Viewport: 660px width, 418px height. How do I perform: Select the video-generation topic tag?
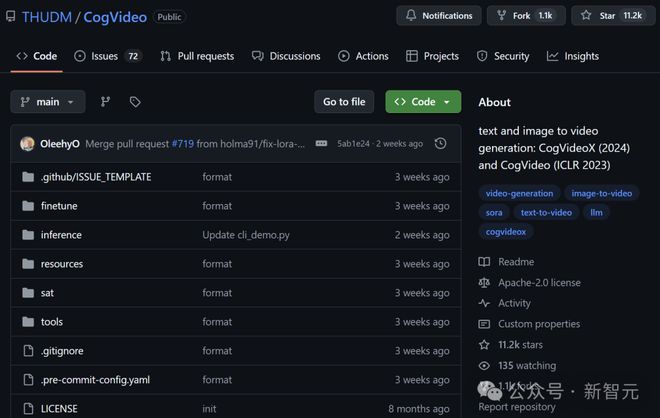pyautogui.click(x=518, y=193)
